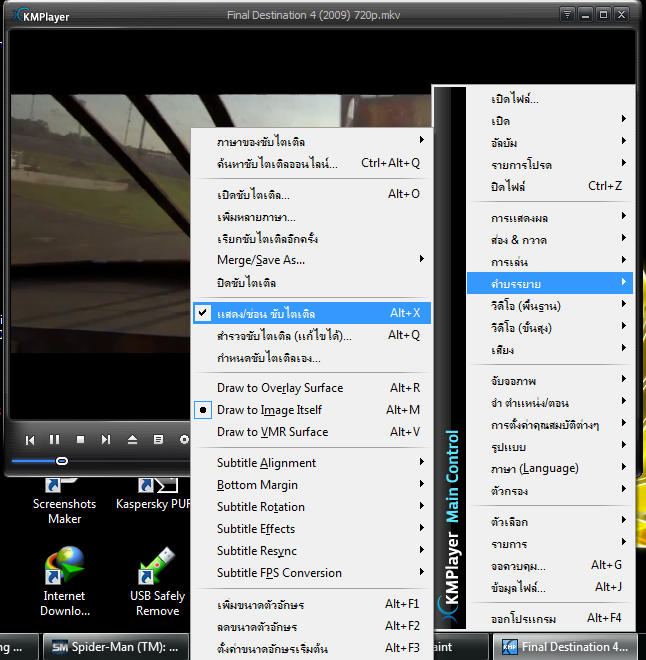Expand ภาษา (Language) submenu
The width and height of the screenshot is (646, 660).
coord(550,468)
